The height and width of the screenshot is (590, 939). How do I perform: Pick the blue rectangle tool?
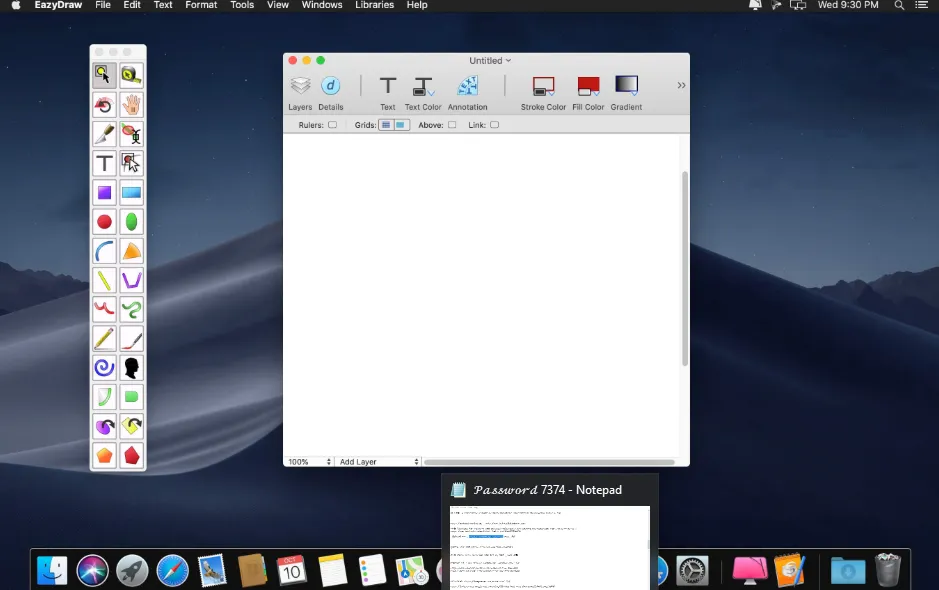(131, 192)
